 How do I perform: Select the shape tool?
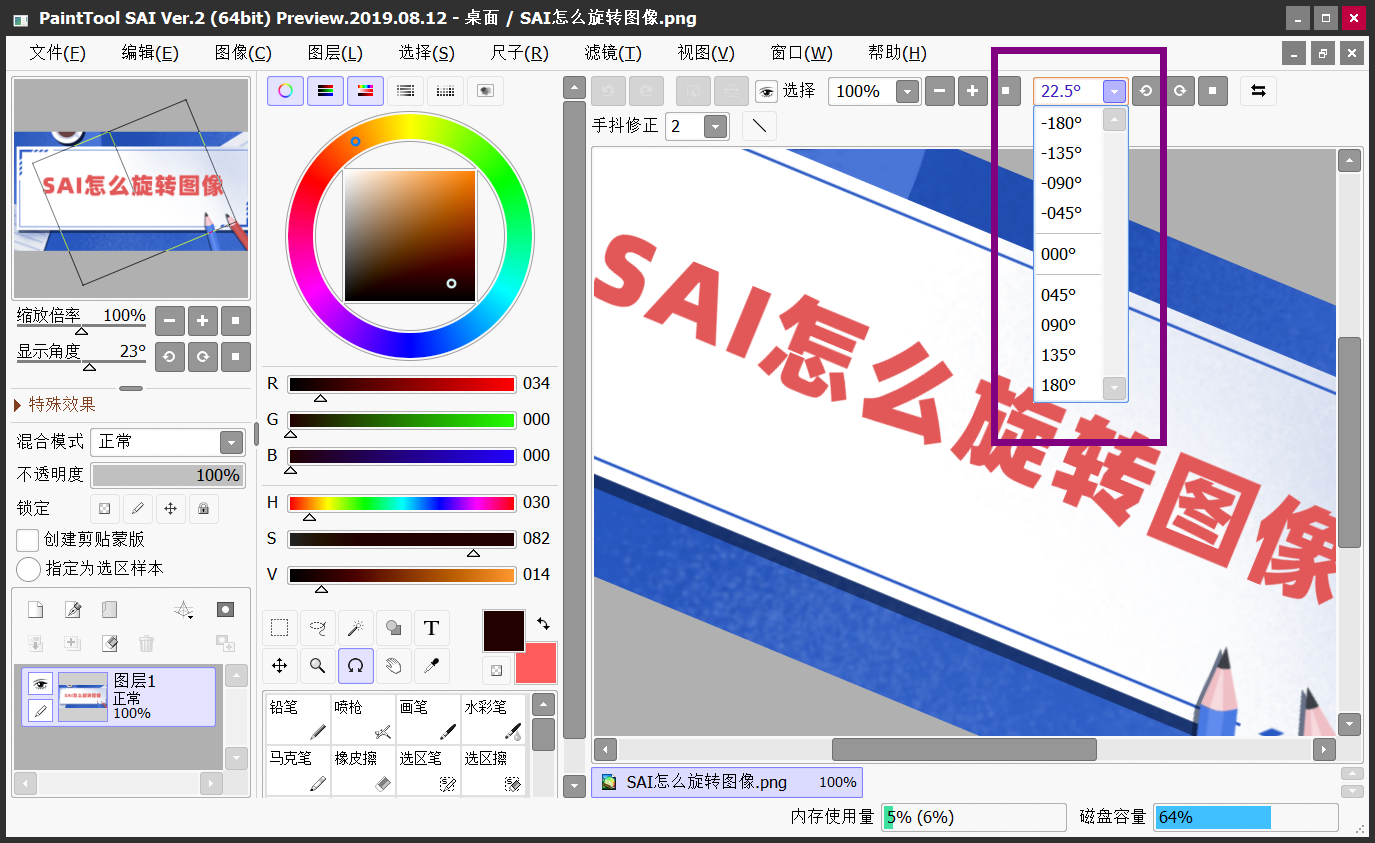tap(393, 628)
